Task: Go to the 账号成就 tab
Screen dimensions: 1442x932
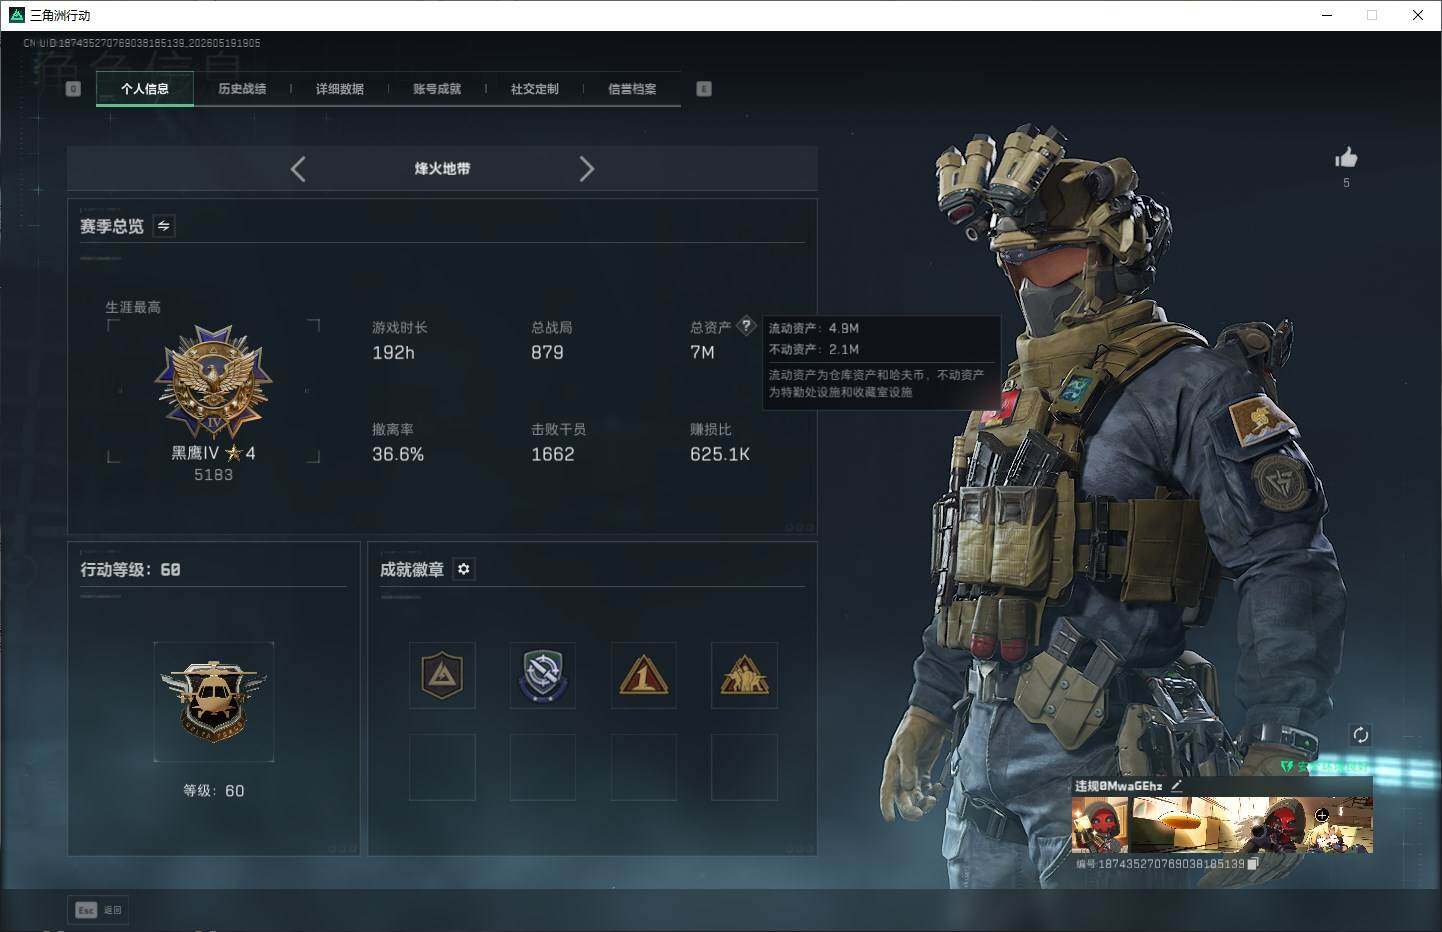Action: [x=437, y=89]
